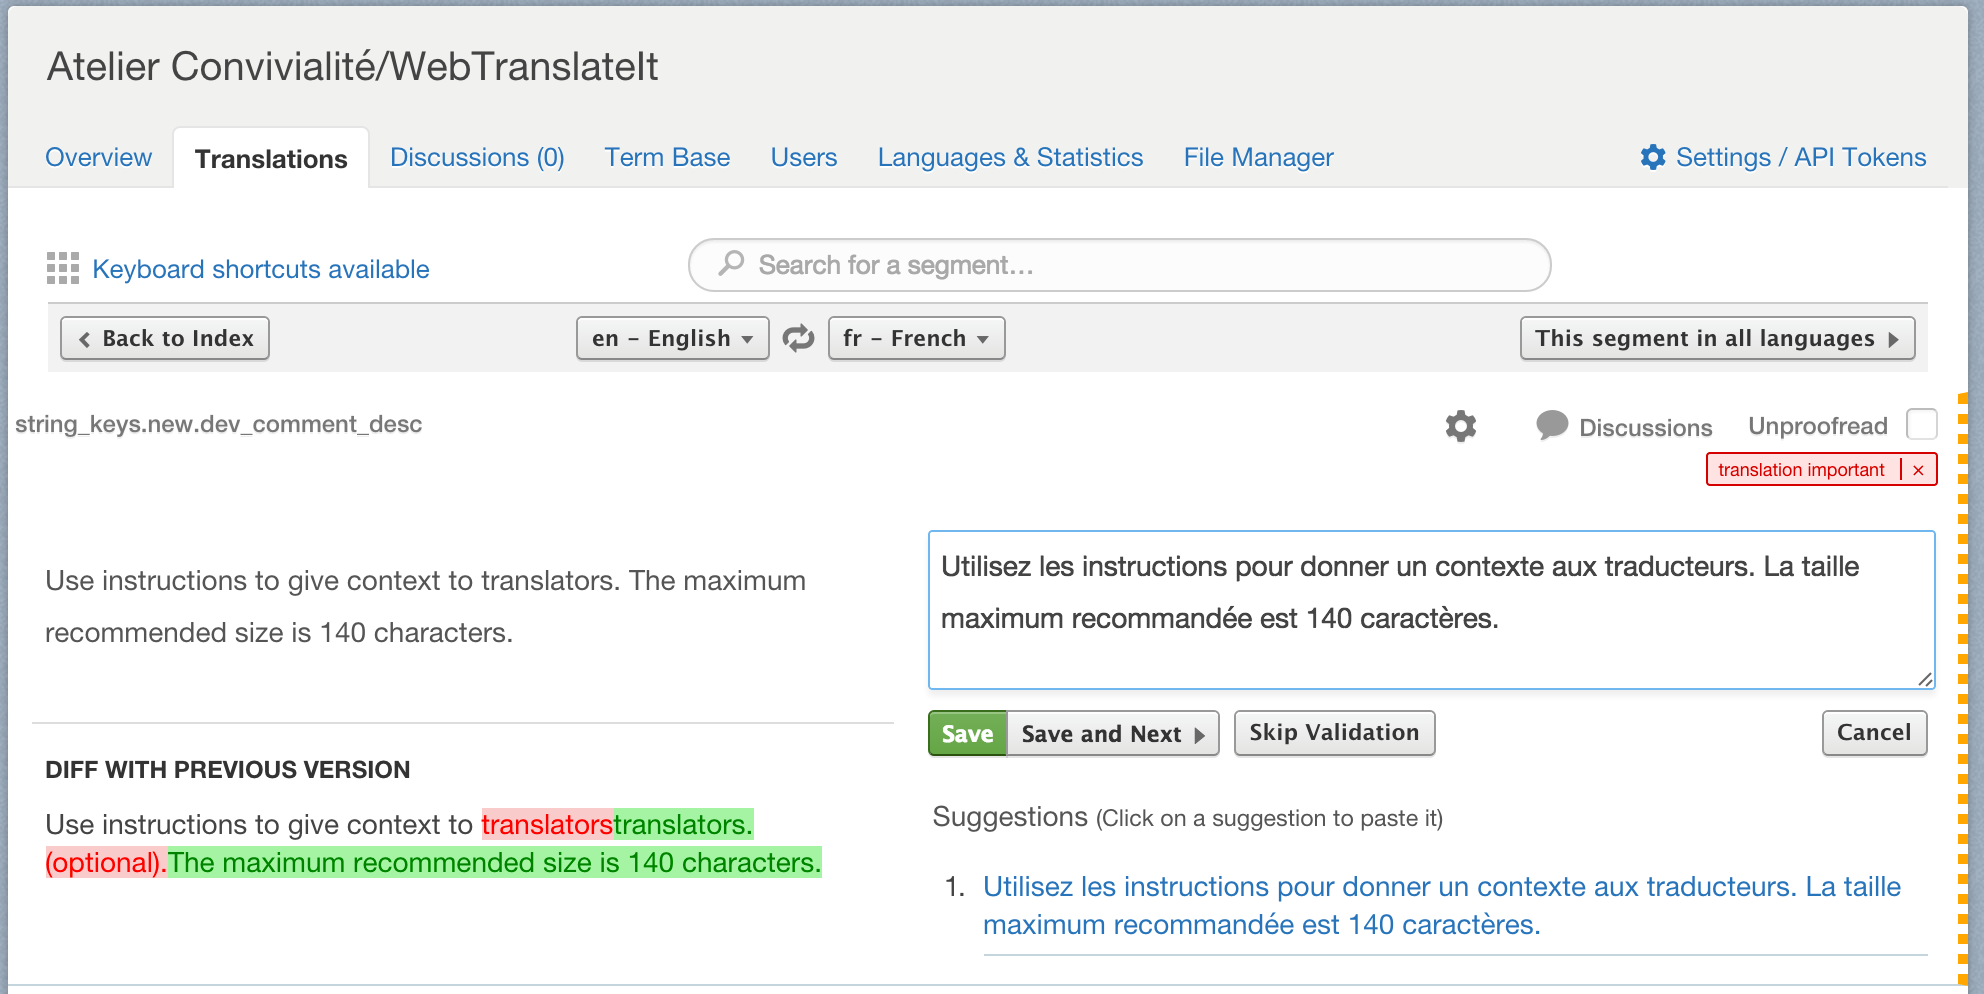Screen dimensions: 1984x994
Task: Click the red deleted word translators in diff
Action: 547,824
